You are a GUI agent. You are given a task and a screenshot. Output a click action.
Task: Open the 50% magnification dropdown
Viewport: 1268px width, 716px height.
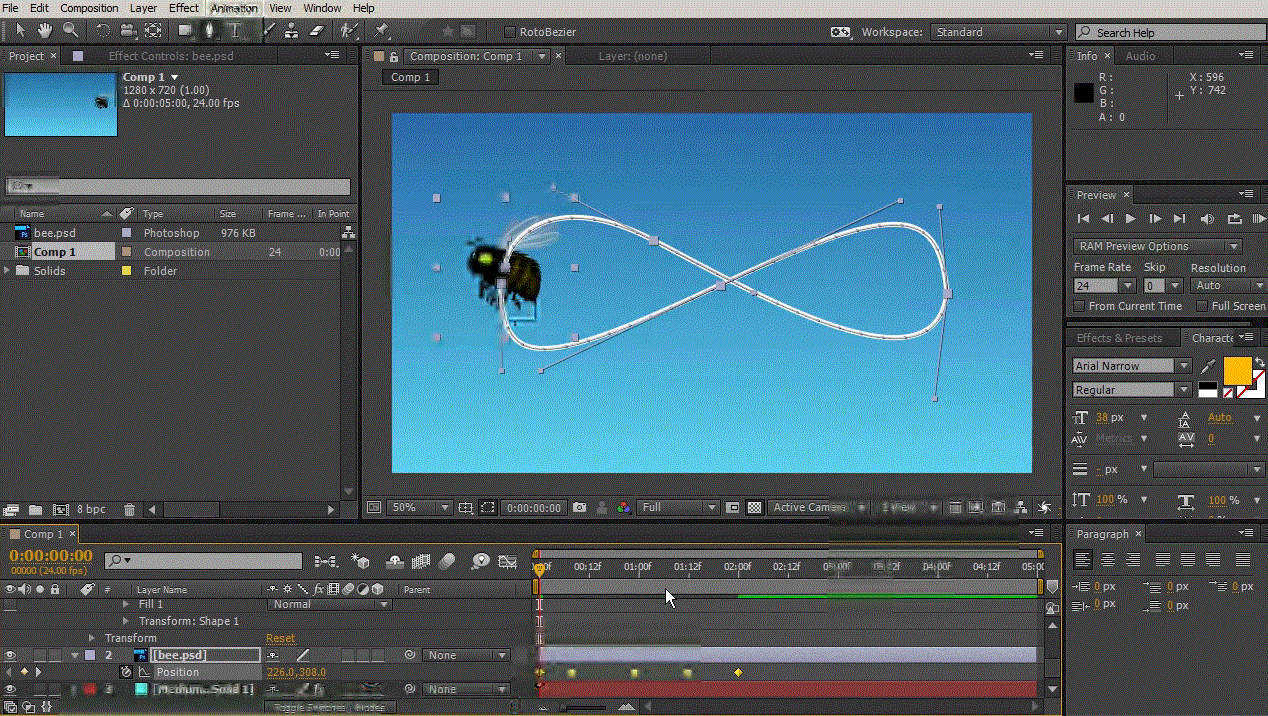[420, 508]
